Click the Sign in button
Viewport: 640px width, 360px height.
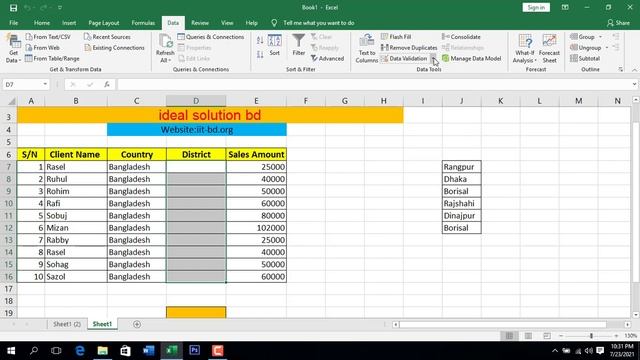tap(536, 8)
